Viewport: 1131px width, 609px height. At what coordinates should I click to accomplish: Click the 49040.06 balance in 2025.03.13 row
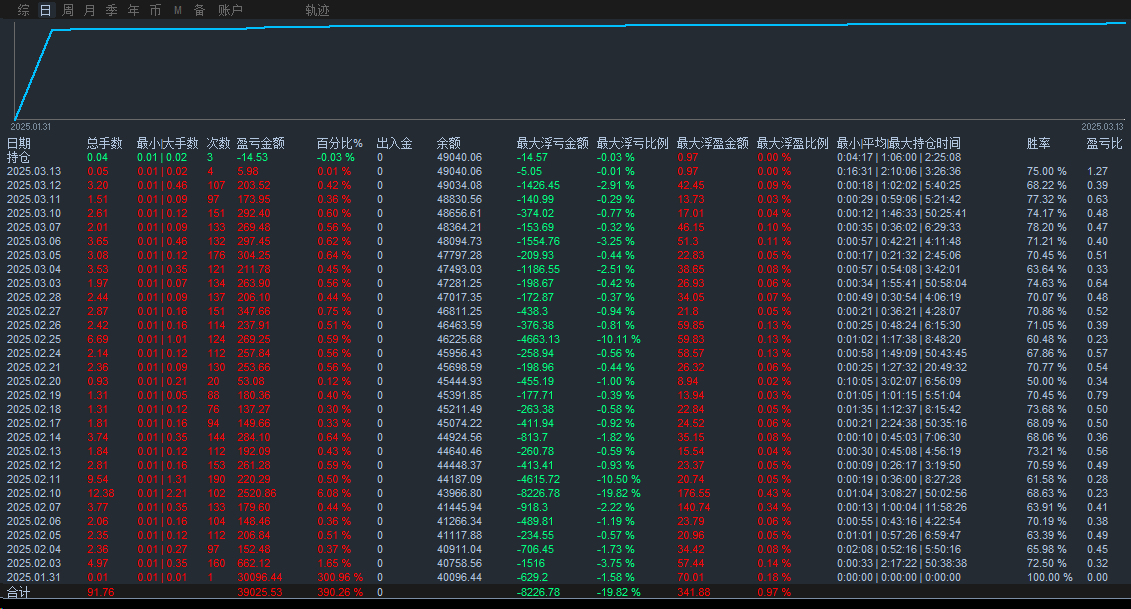[x=459, y=172]
